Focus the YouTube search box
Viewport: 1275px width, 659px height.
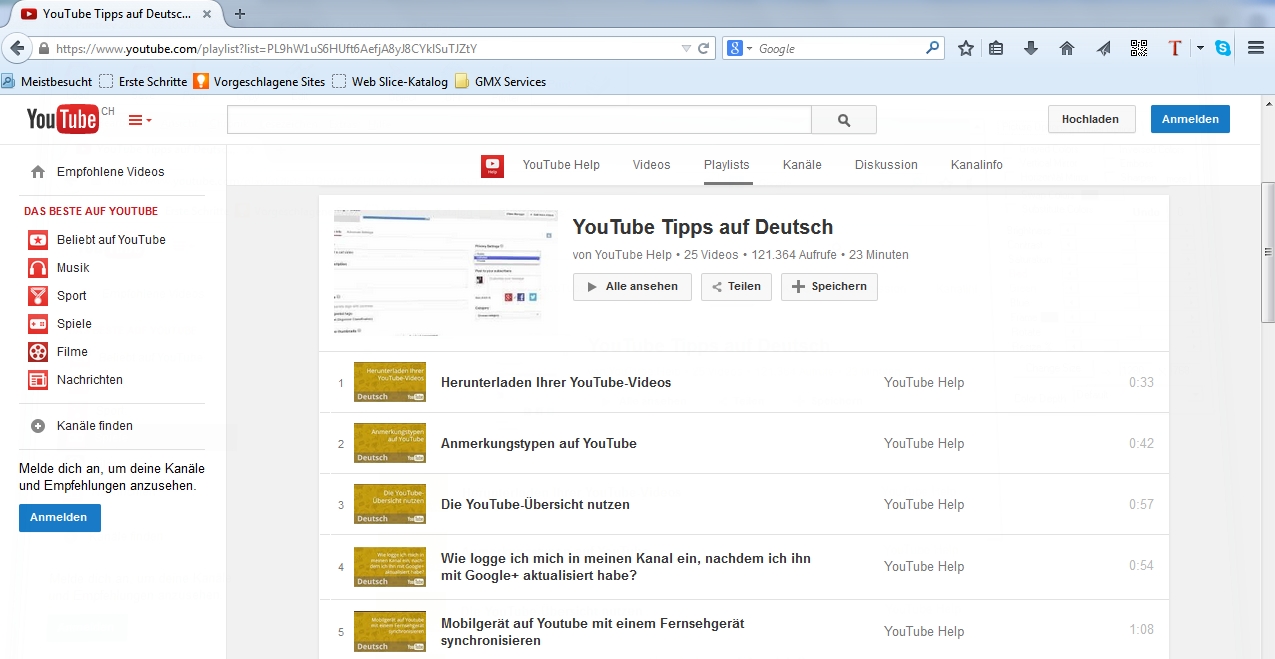[519, 120]
